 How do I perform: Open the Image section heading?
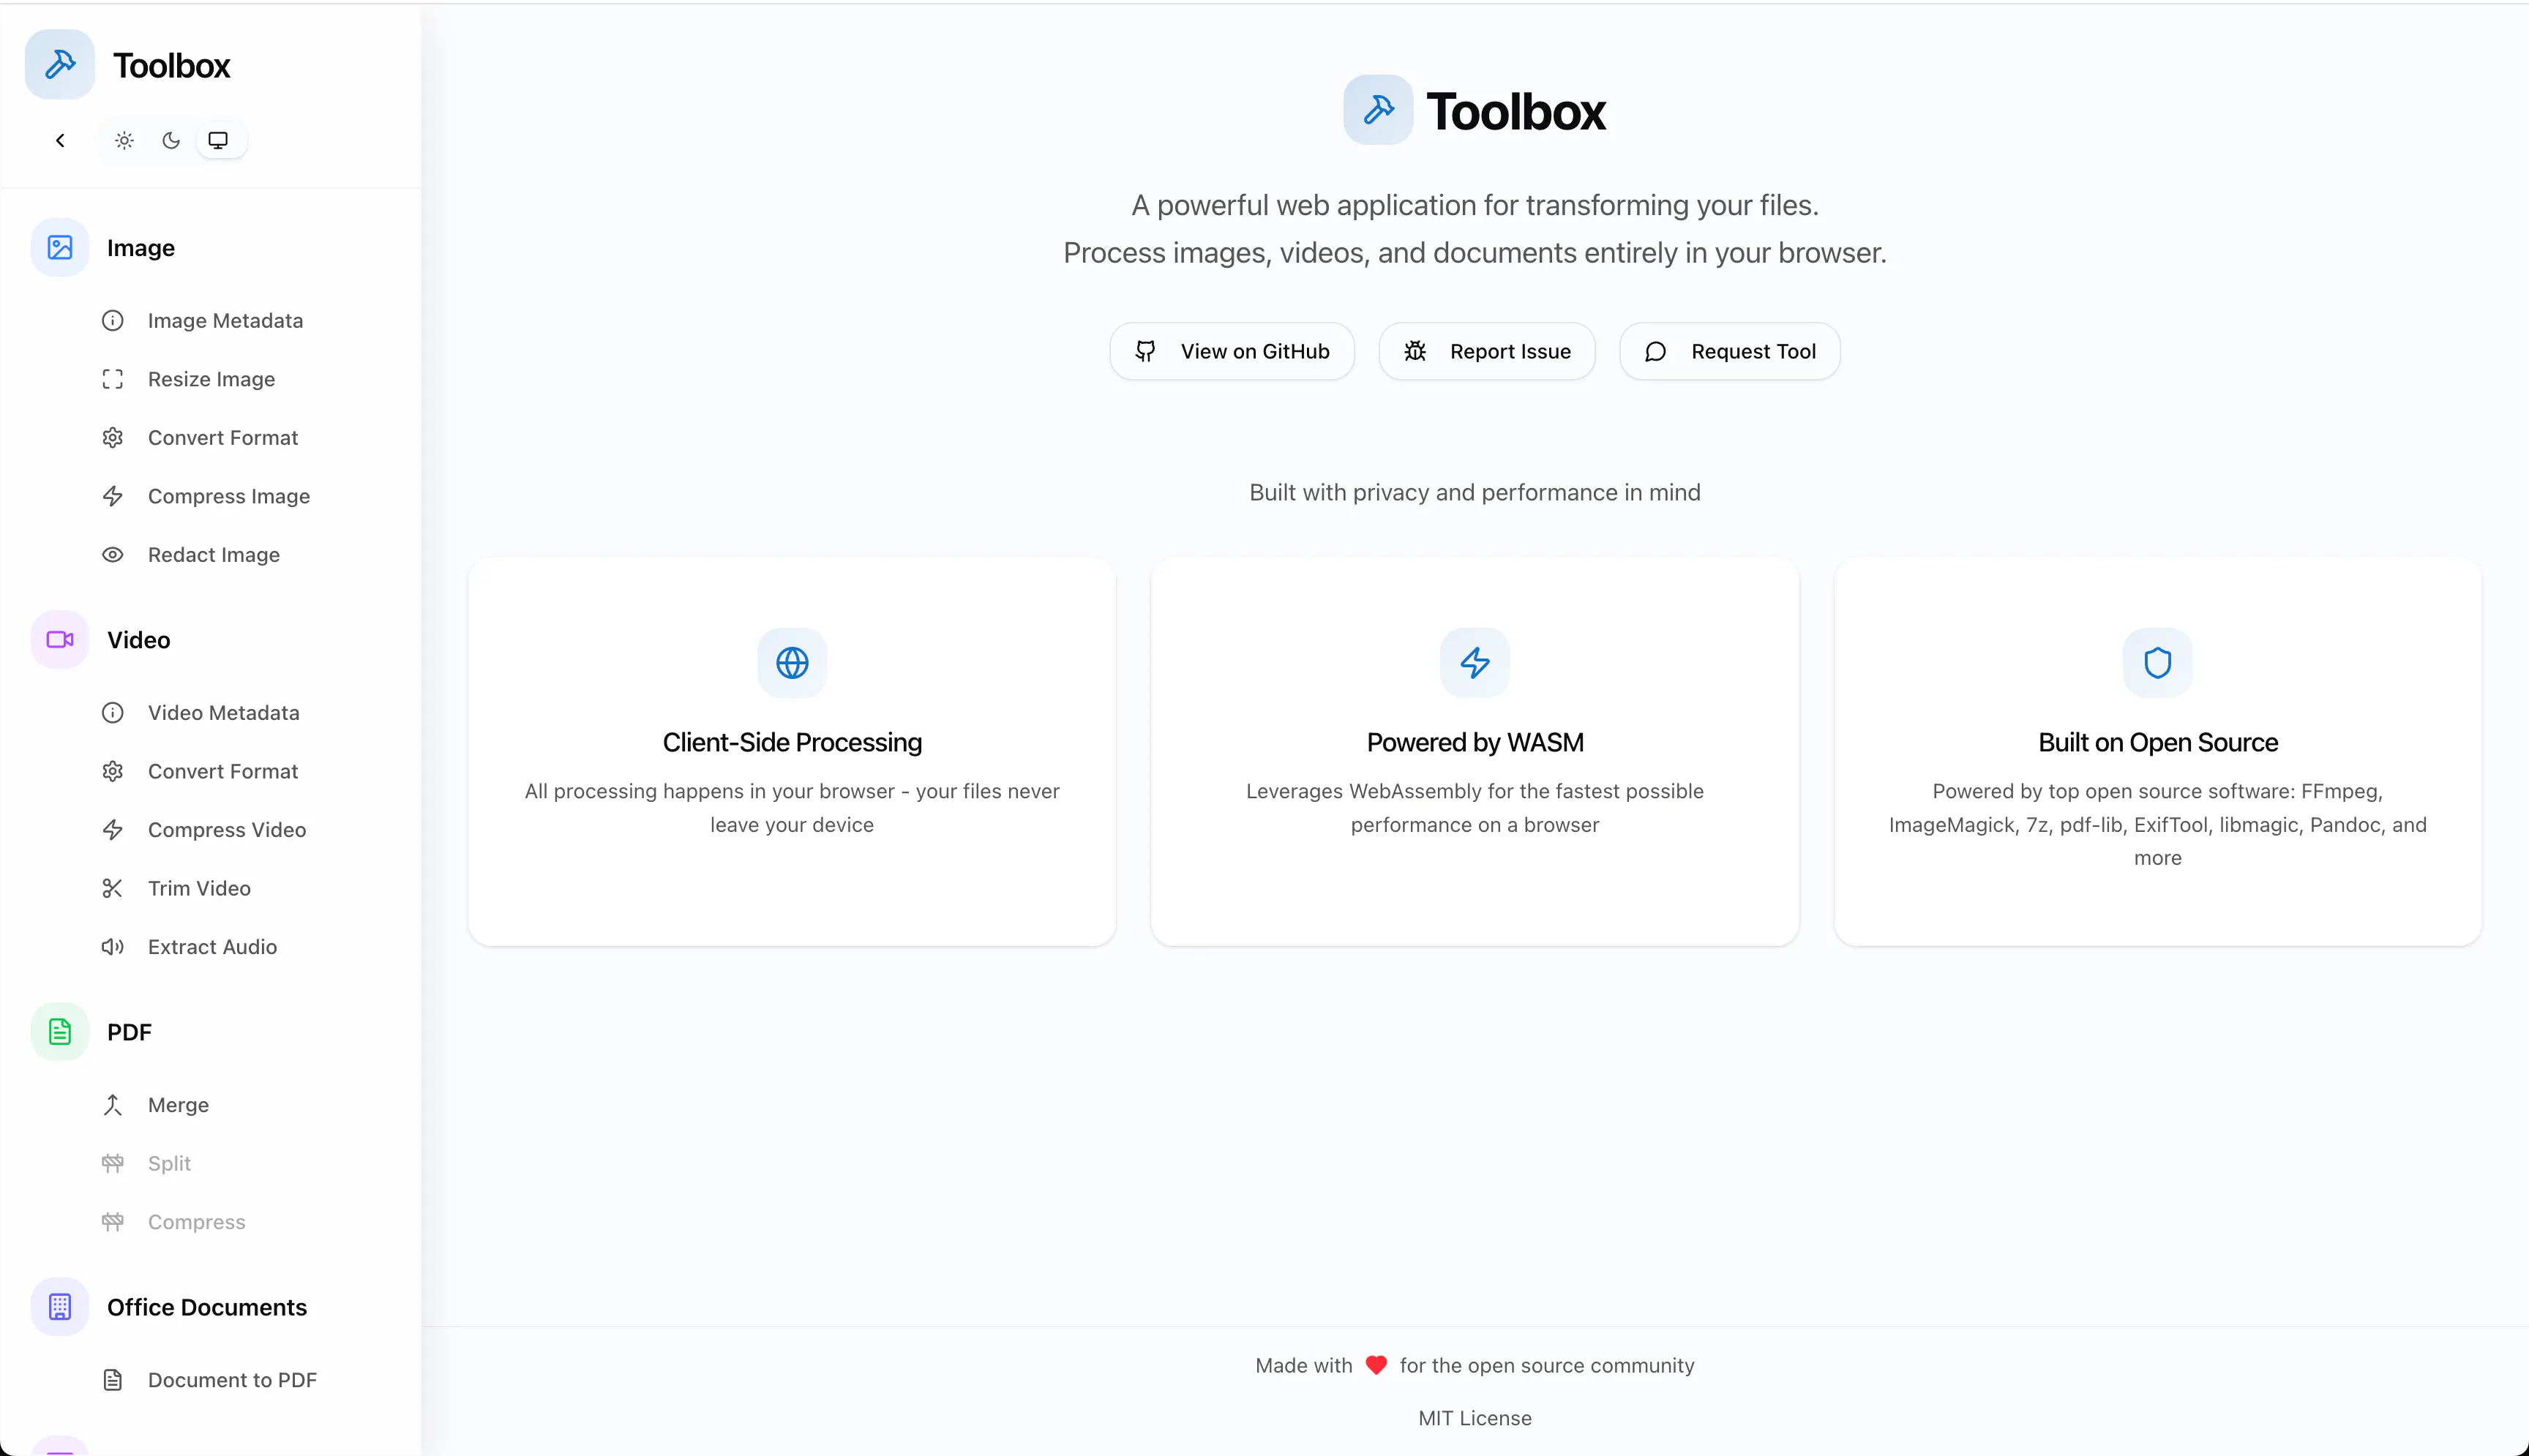pos(141,248)
